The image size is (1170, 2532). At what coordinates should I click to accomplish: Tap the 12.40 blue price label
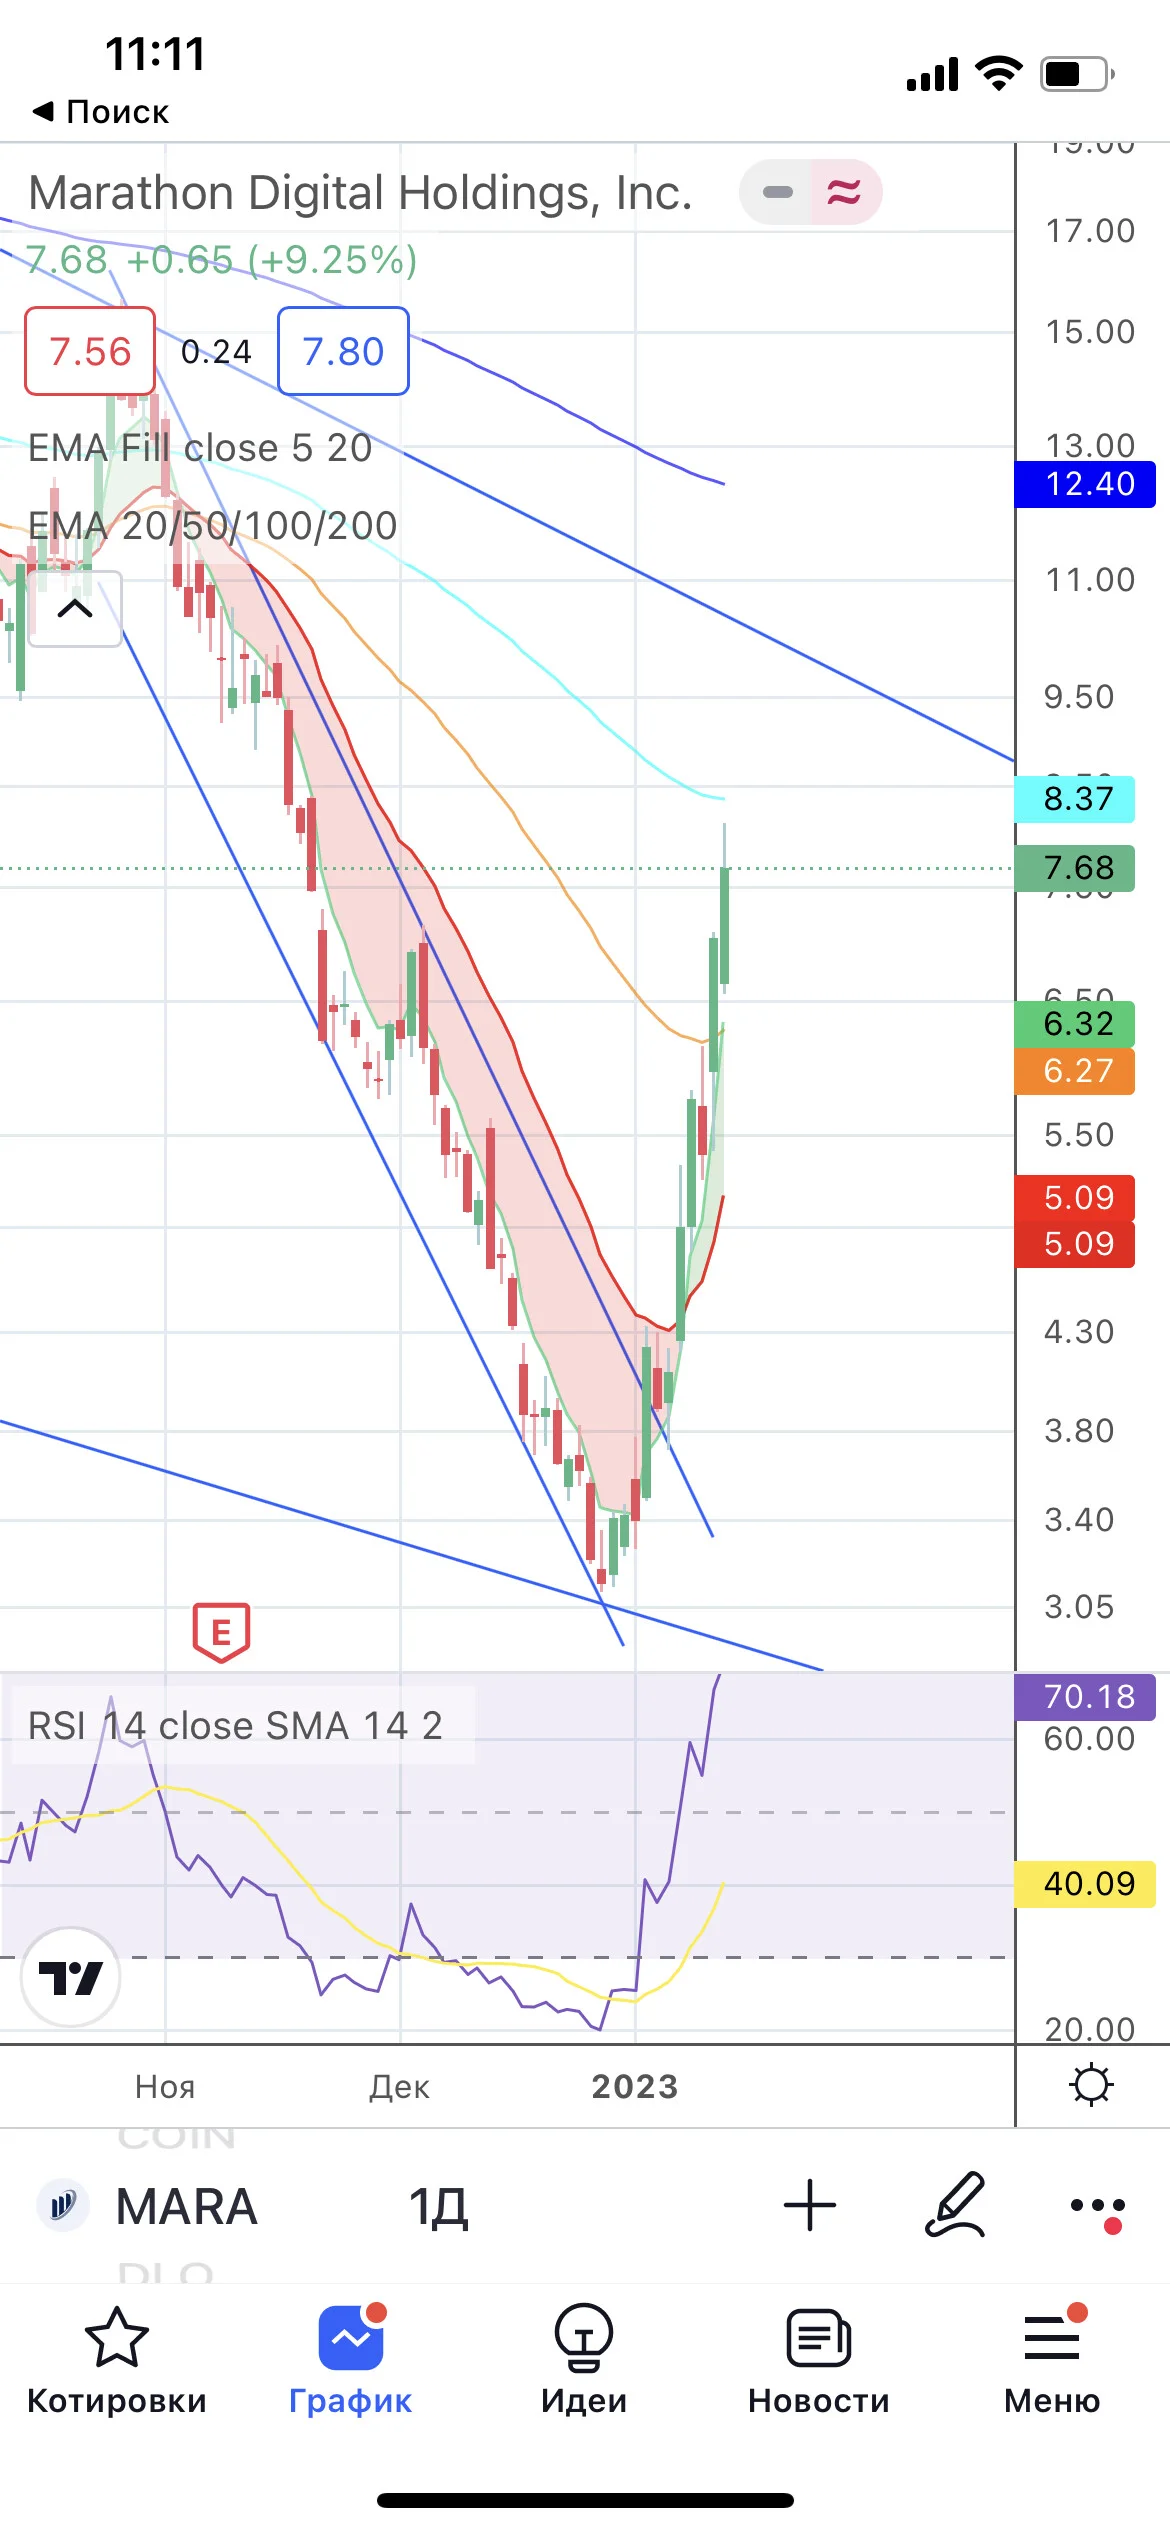1086,484
